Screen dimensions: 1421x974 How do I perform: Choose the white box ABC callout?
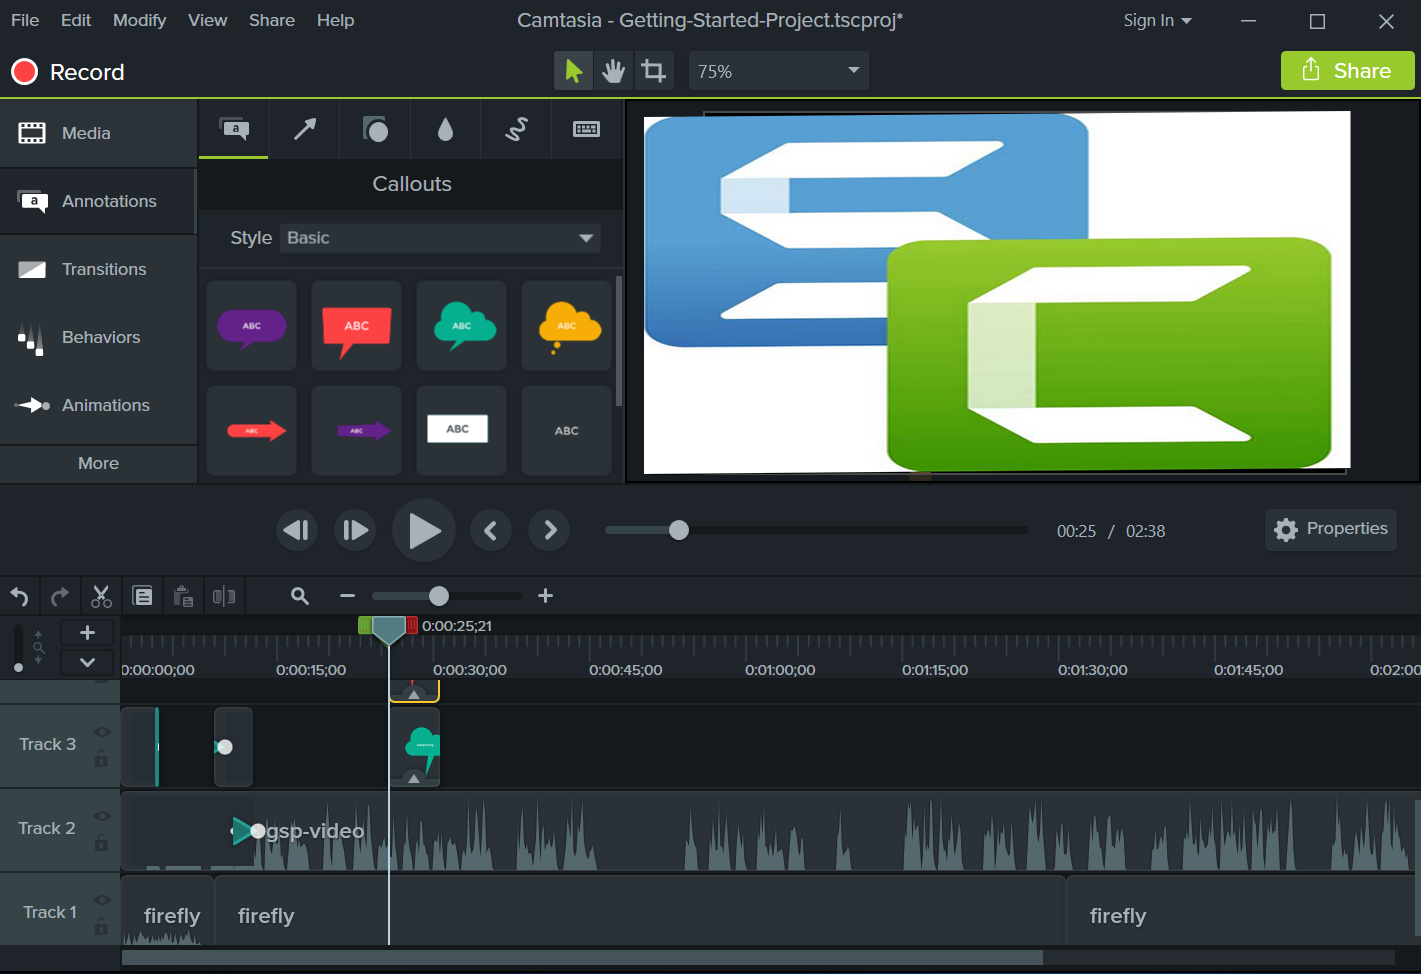(462, 431)
